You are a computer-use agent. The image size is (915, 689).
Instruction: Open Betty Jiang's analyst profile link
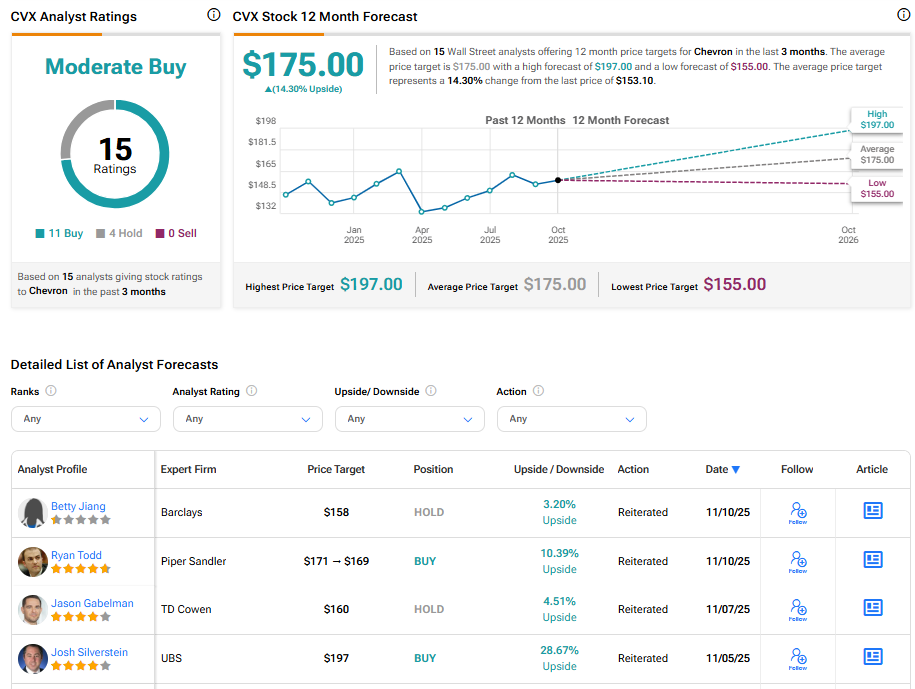[x=78, y=506]
